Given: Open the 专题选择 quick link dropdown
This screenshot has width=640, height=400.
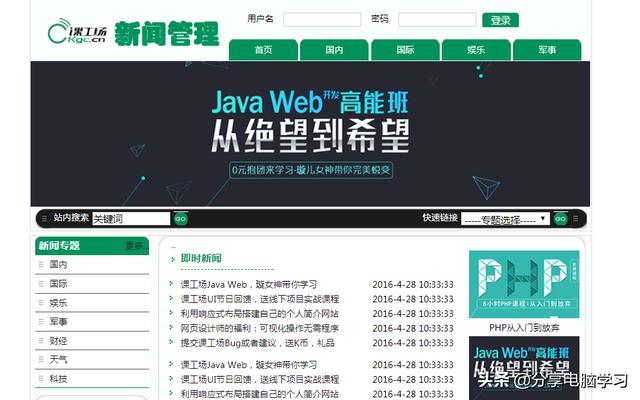Looking at the screenshot, I should tap(505, 219).
